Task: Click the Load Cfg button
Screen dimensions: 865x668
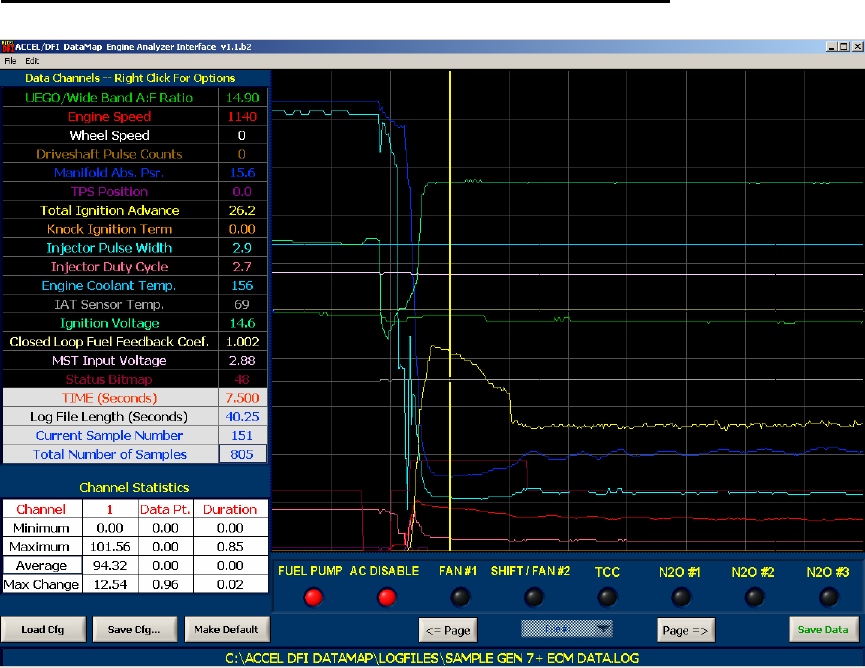Action: (43, 629)
